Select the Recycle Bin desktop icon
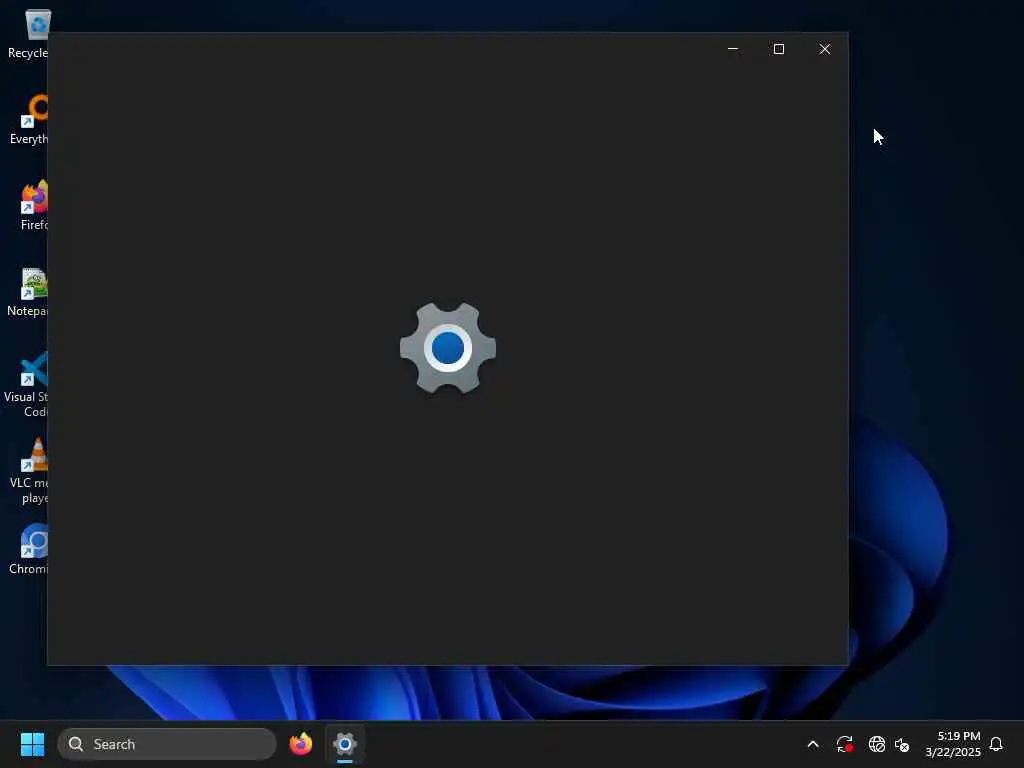Image resolution: width=1024 pixels, height=768 pixels. click(27, 34)
